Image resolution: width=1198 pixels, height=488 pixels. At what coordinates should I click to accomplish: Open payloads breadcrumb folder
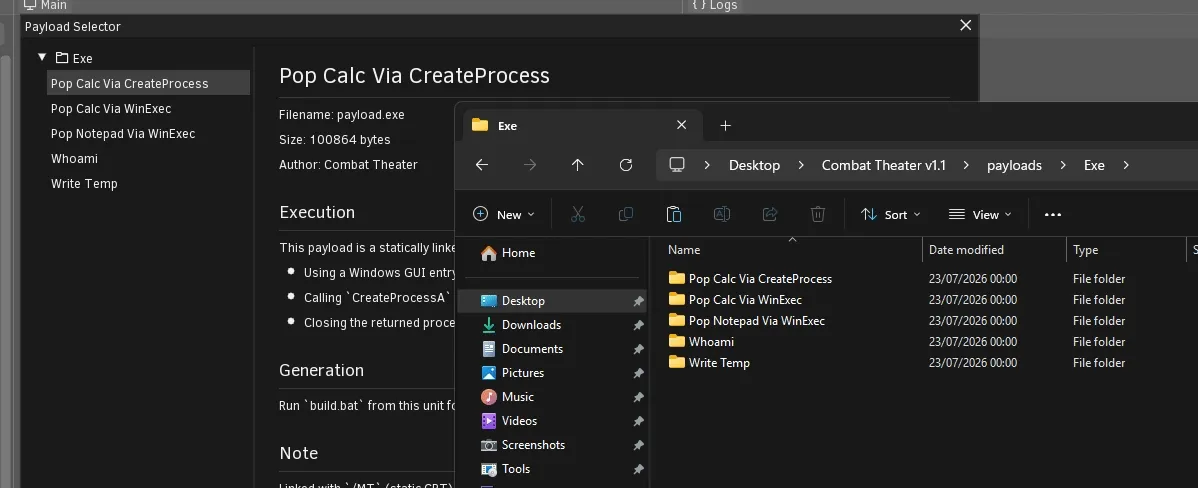click(1014, 165)
